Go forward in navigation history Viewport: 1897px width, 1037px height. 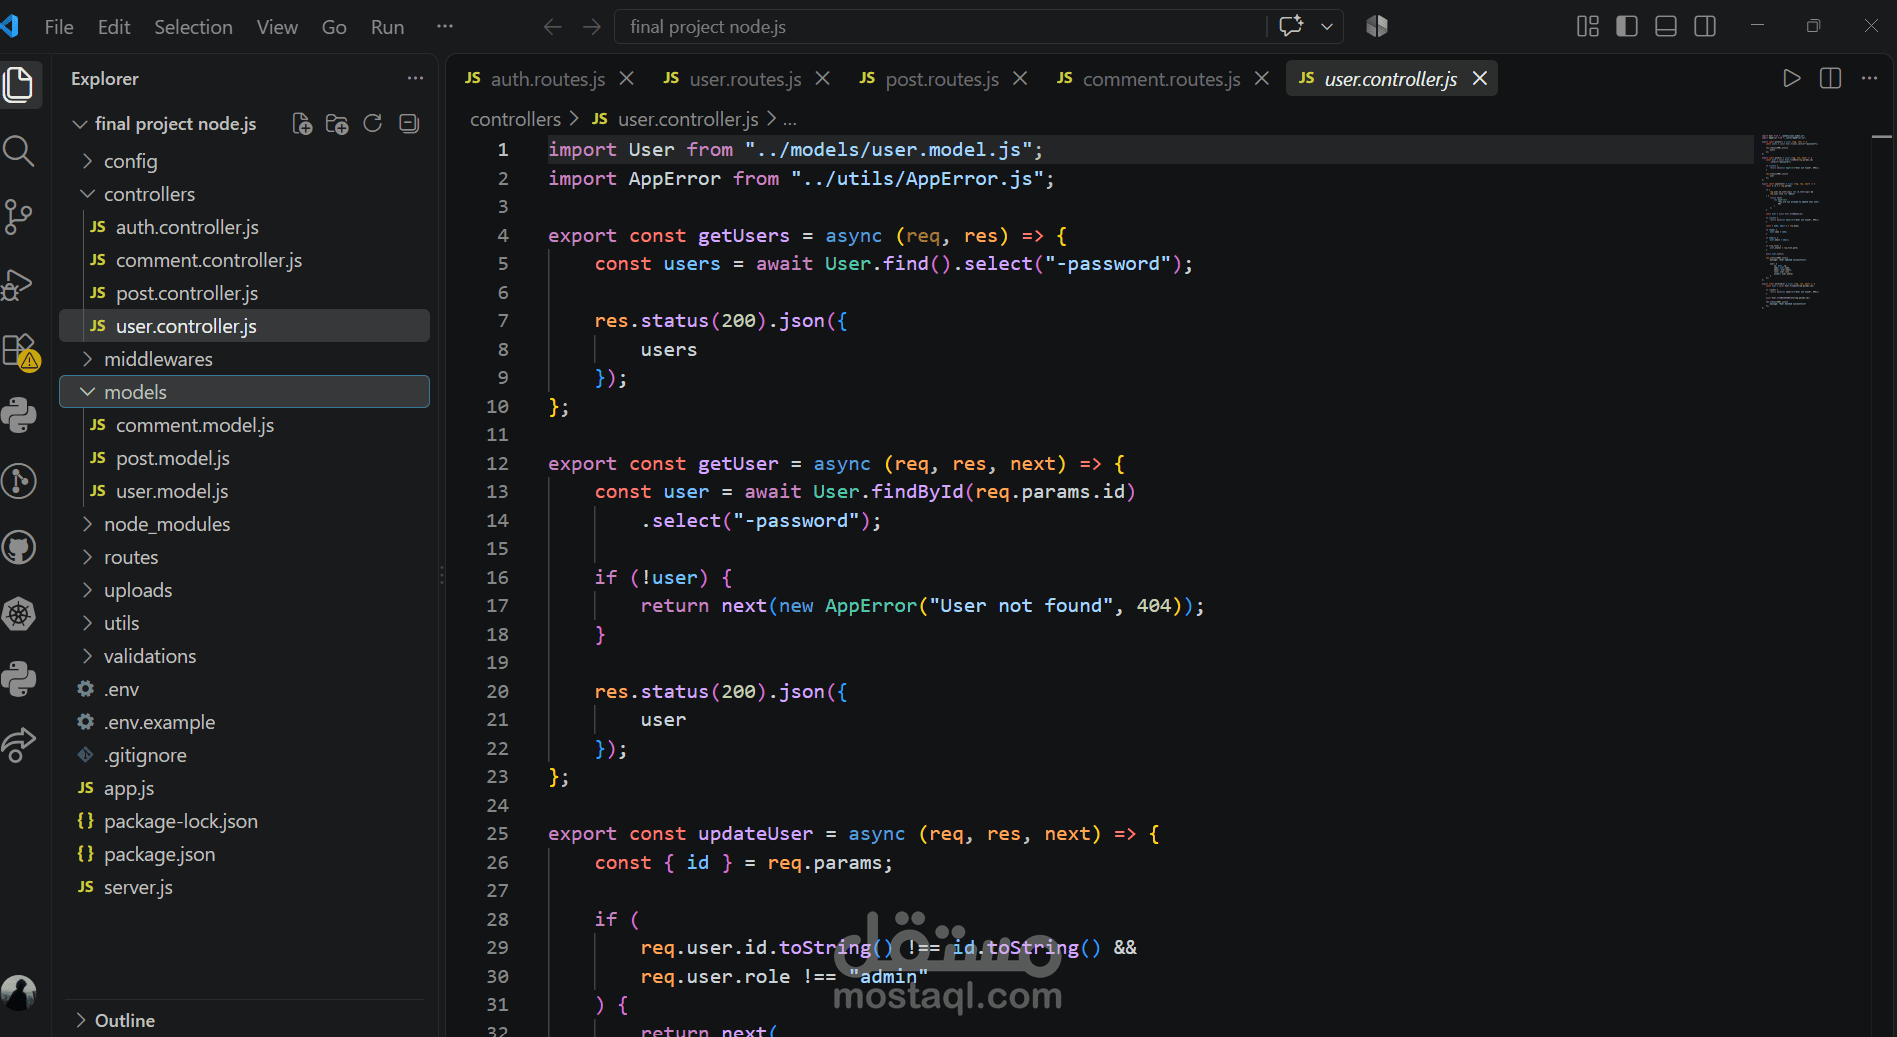click(592, 27)
